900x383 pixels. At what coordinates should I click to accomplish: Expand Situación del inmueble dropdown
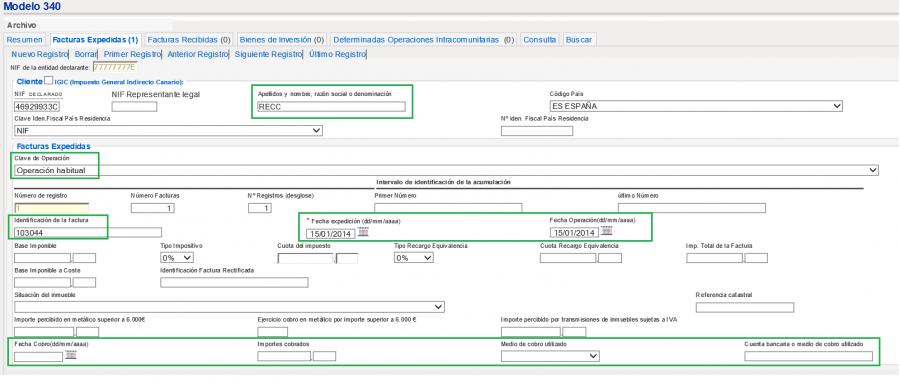pos(229,307)
